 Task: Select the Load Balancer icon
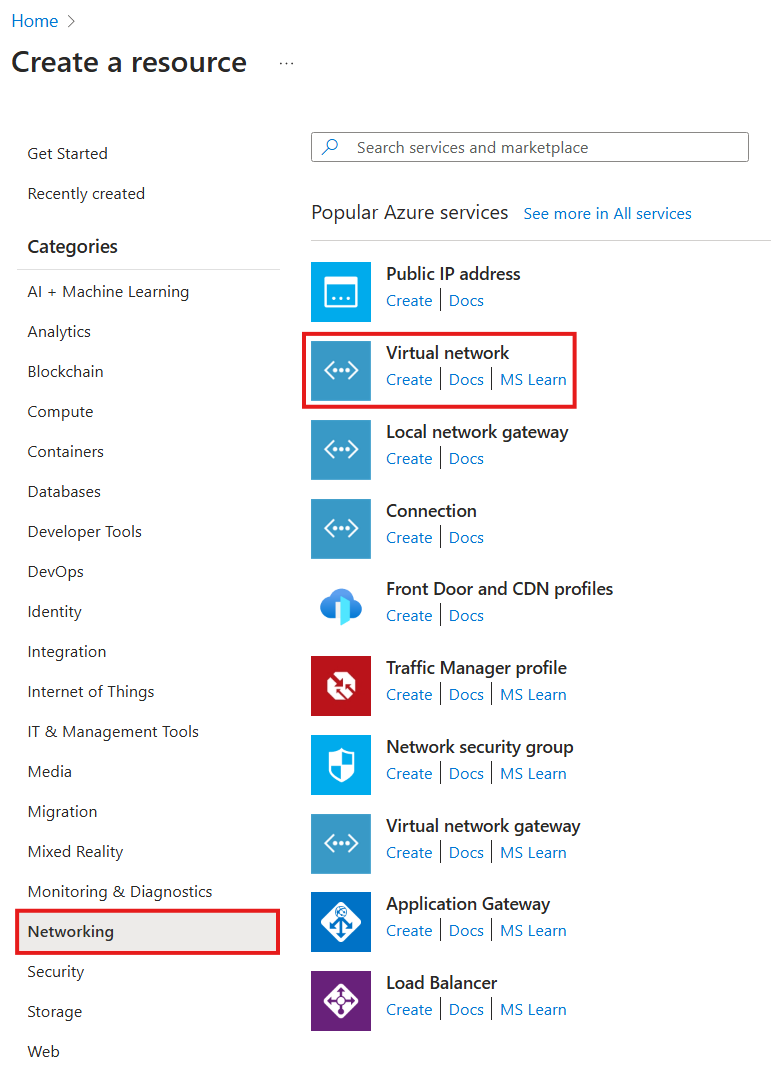click(340, 1001)
